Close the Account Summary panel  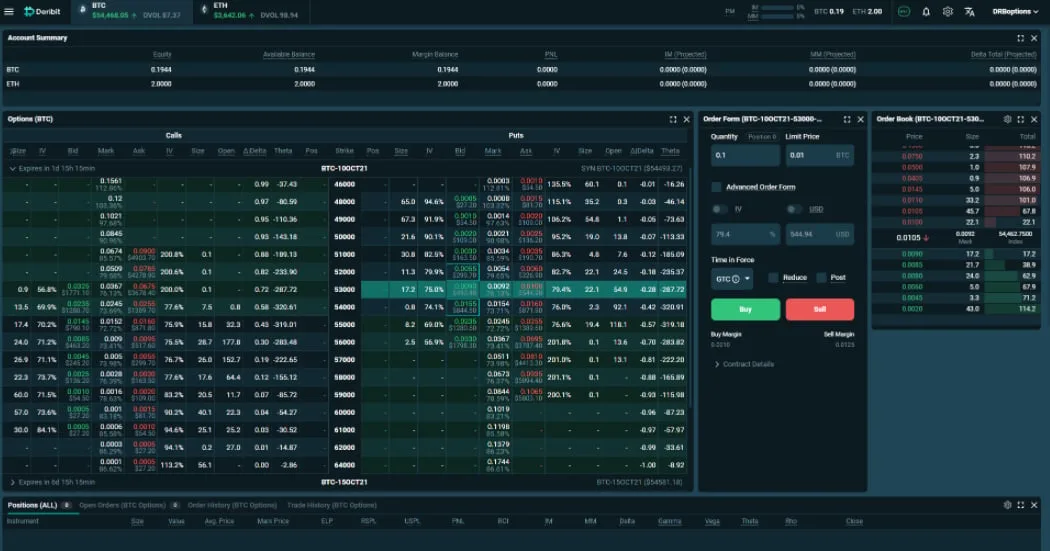1034,38
